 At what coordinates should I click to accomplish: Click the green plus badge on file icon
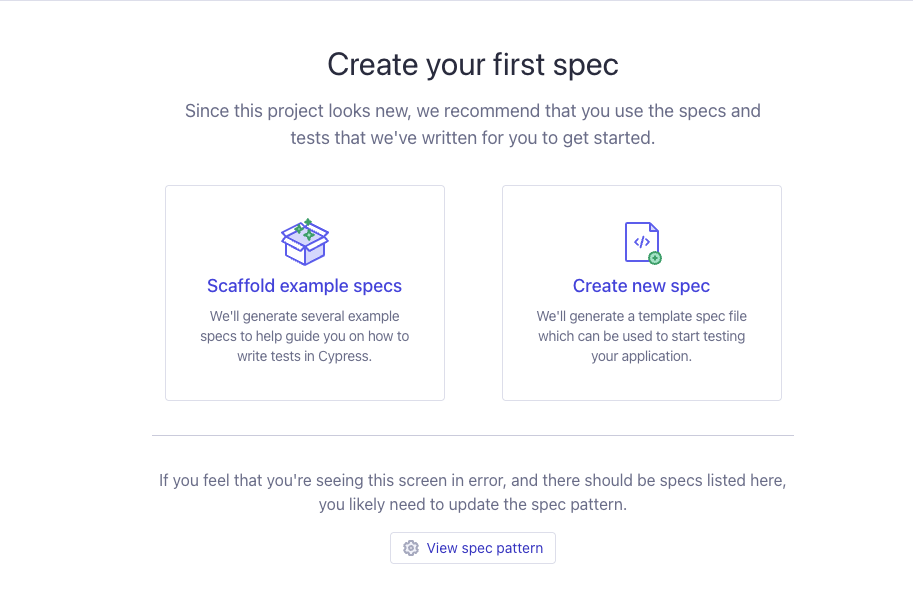(x=655, y=258)
